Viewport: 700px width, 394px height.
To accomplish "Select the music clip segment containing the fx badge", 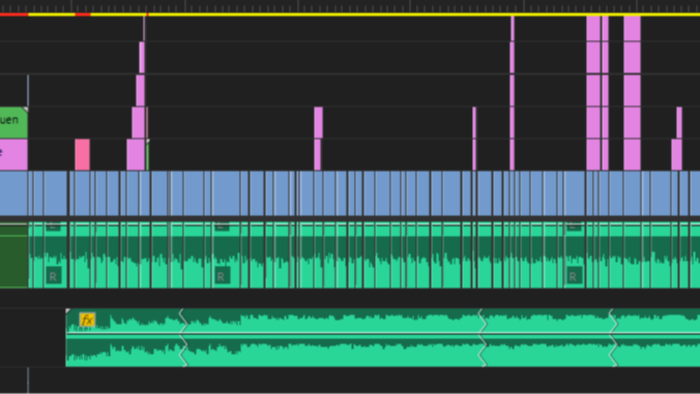I will click(x=124, y=337).
